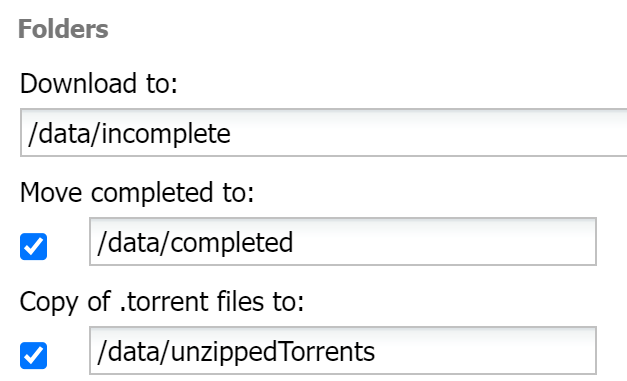Place cursor in the .torrent copy folder field
This screenshot has width=627, height=381.
click(x=343, y=351)
